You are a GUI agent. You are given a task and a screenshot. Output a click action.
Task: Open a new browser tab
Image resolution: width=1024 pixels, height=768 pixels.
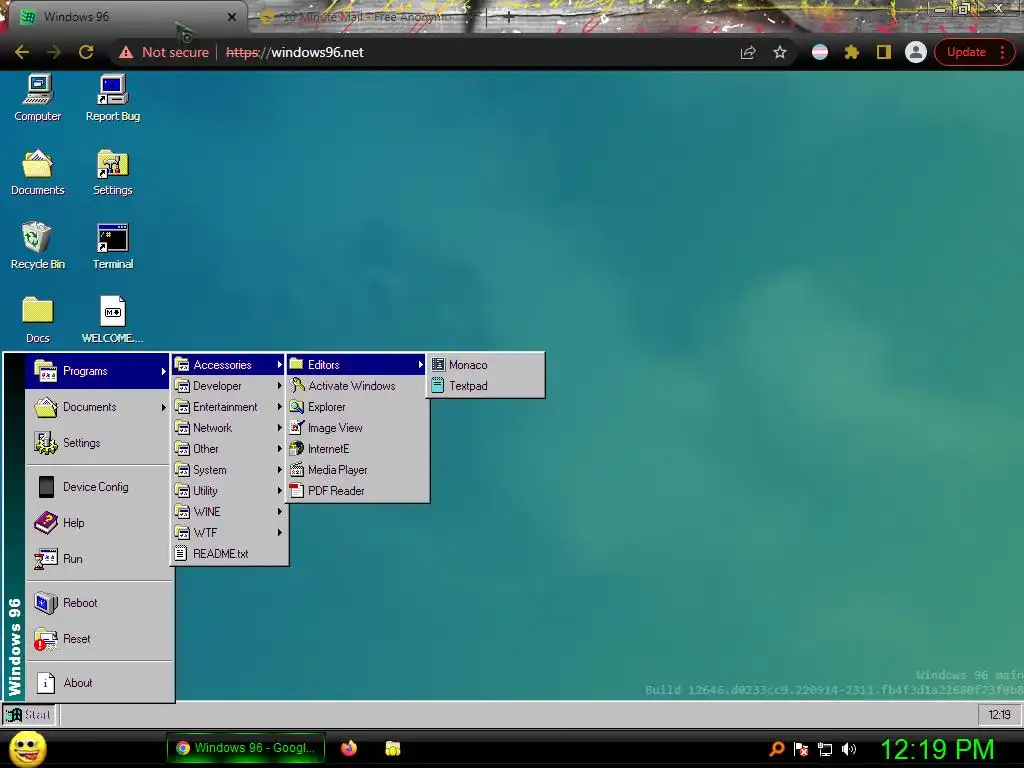point(508,18)
